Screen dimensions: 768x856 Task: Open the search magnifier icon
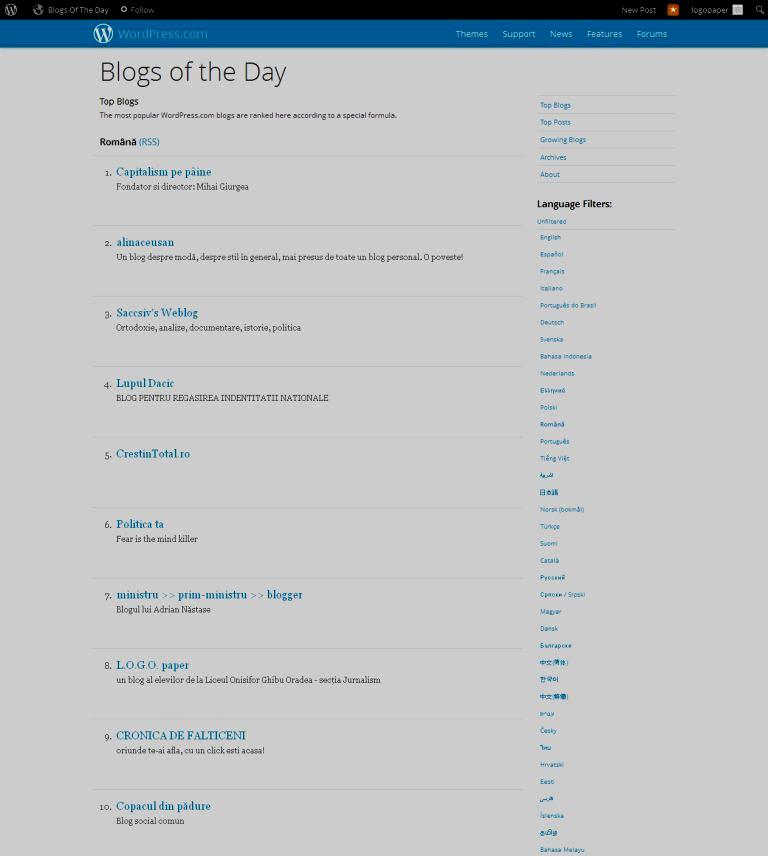759,10
